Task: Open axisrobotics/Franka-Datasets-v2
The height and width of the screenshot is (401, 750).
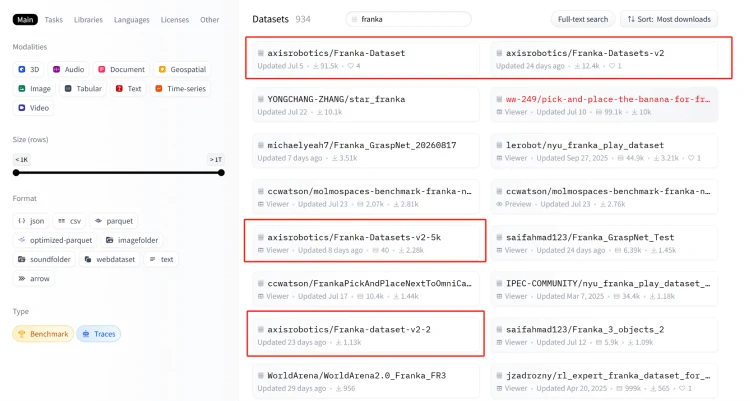Action: point(604,58)
